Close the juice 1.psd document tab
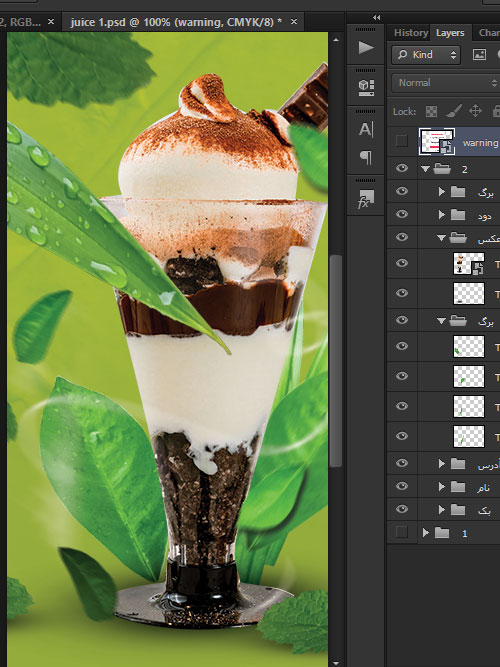Screen dimensions: 500x667 [x=294, y=22]
